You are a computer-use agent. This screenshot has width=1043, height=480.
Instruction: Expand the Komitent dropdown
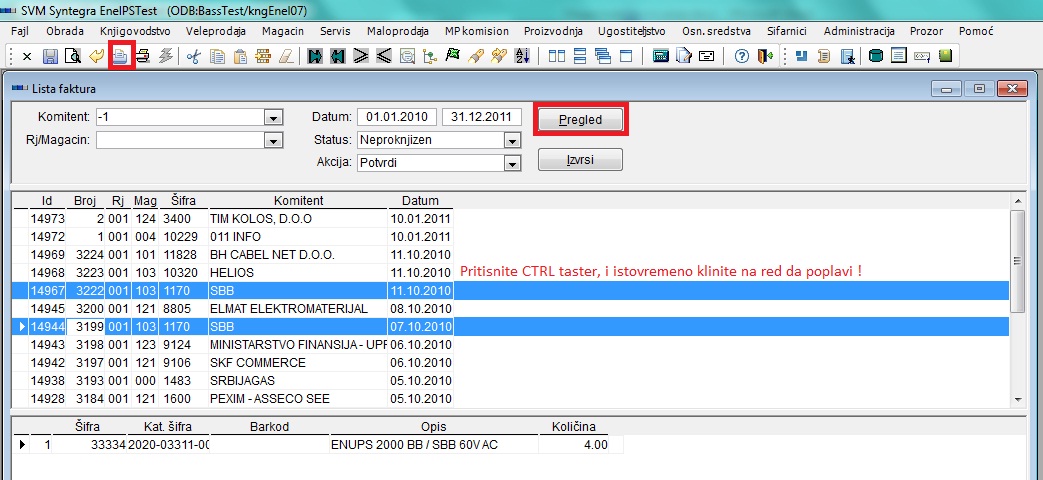click(271, 118)
